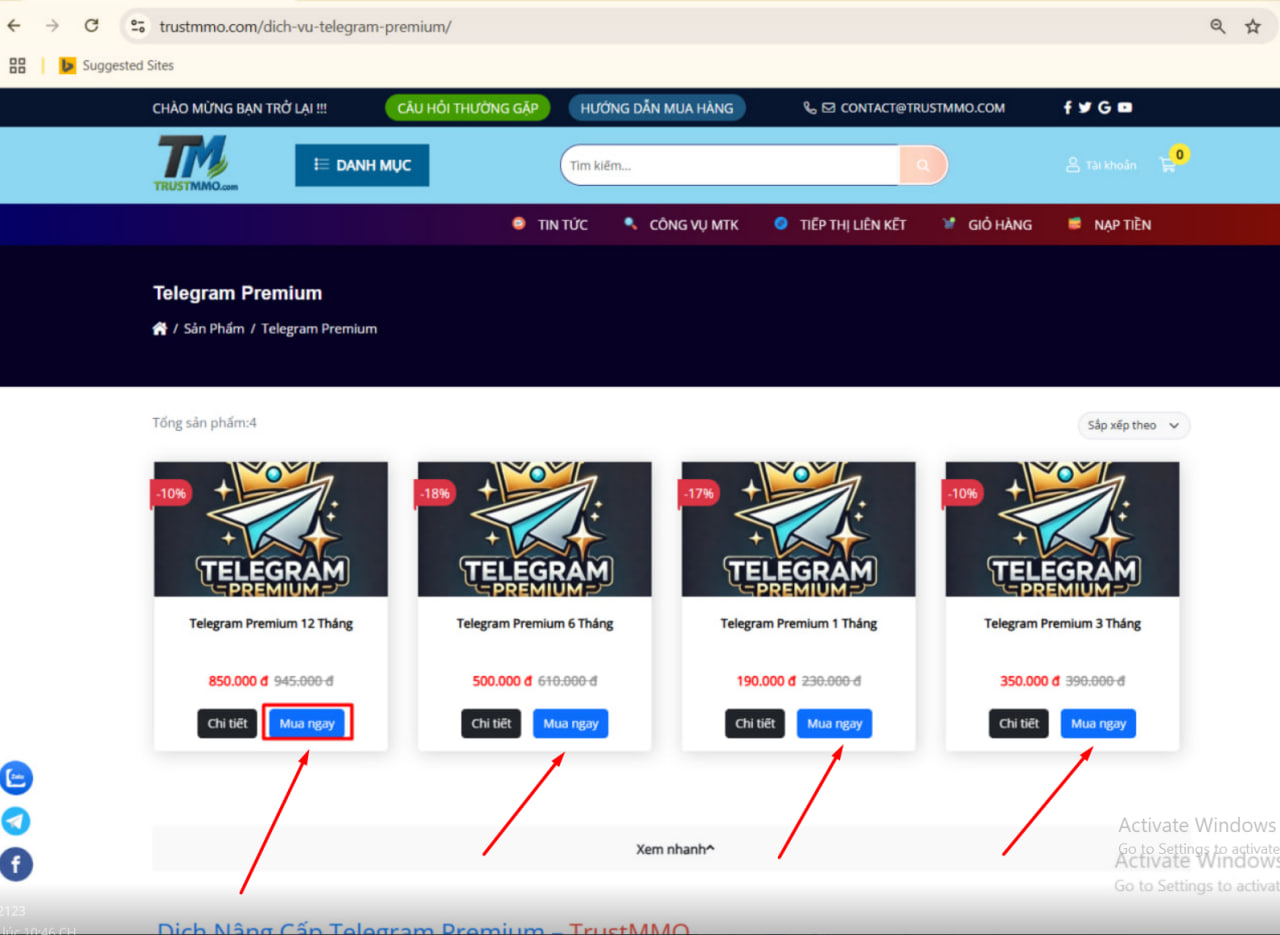Viewport: 1280px width, 935px height.
Task: Click the browser address bar URL
Action: coord(305,27)
